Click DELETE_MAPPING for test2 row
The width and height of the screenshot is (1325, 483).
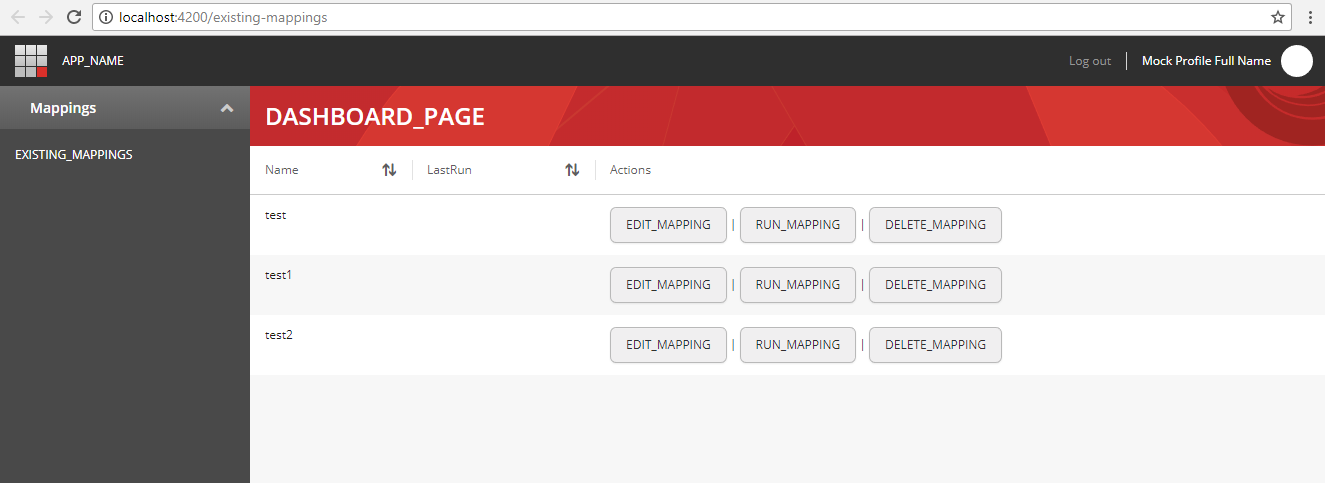(x=935, y=345)
